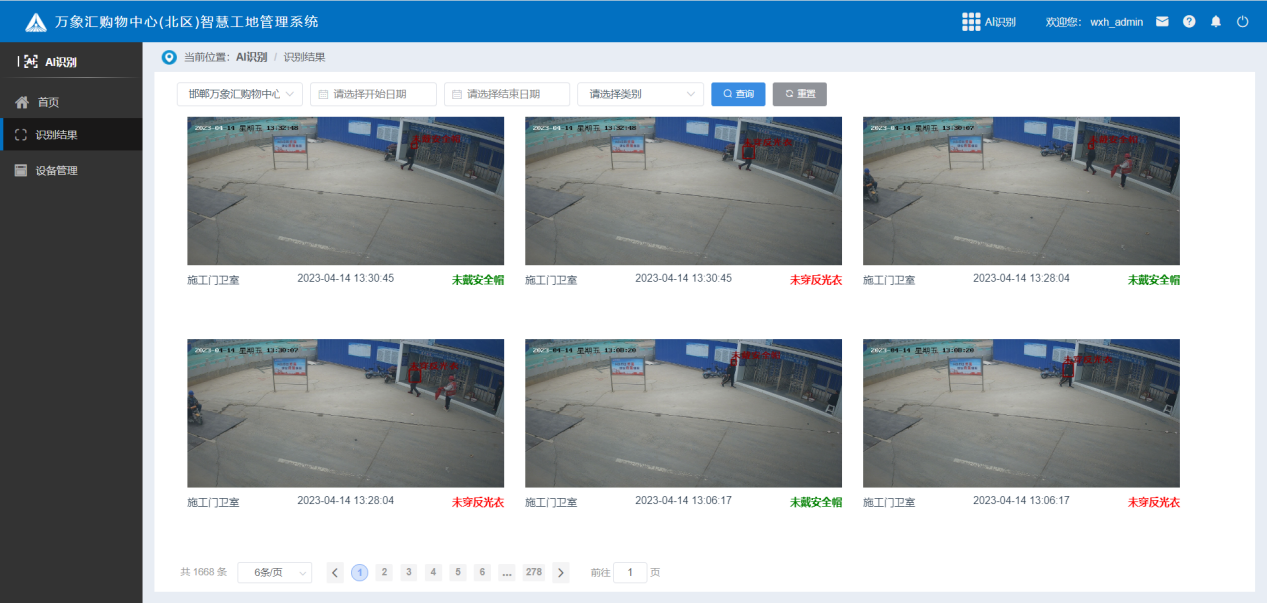1267x603 pixels.
Task: Click the power logout icon
Action: coord(1243,21)
